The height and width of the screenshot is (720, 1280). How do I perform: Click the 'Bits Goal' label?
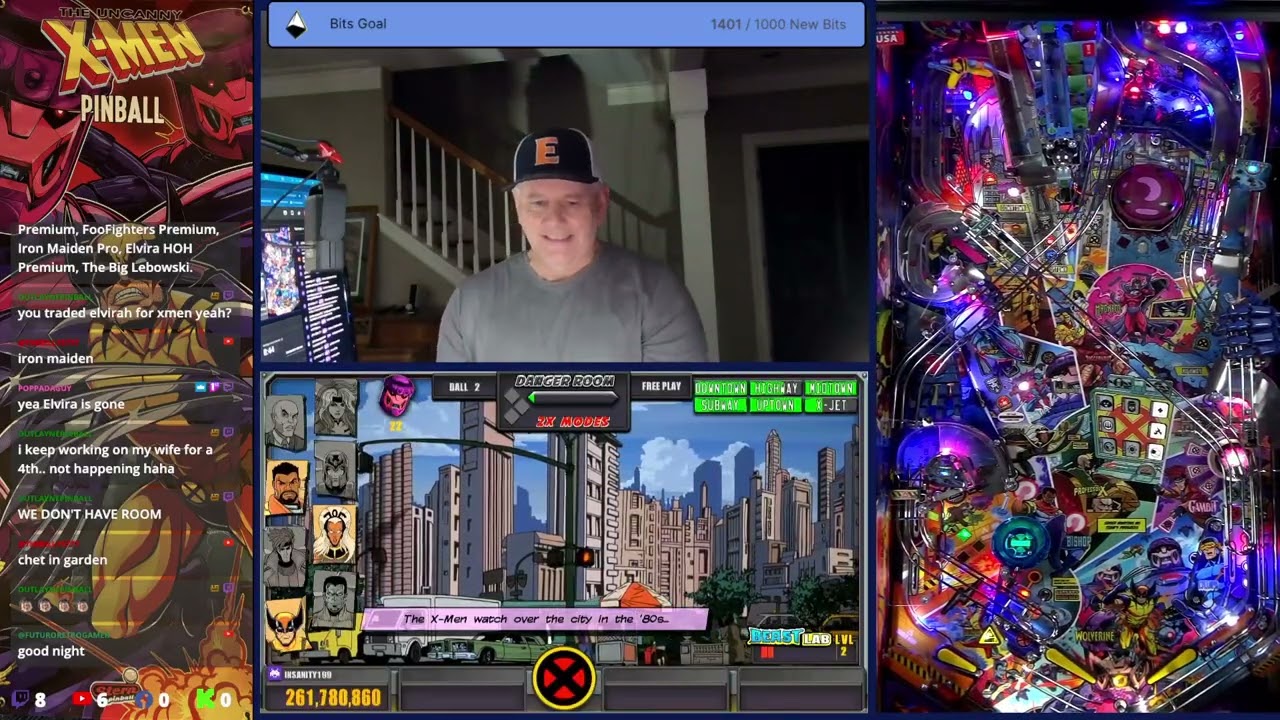tap(358, 24)
